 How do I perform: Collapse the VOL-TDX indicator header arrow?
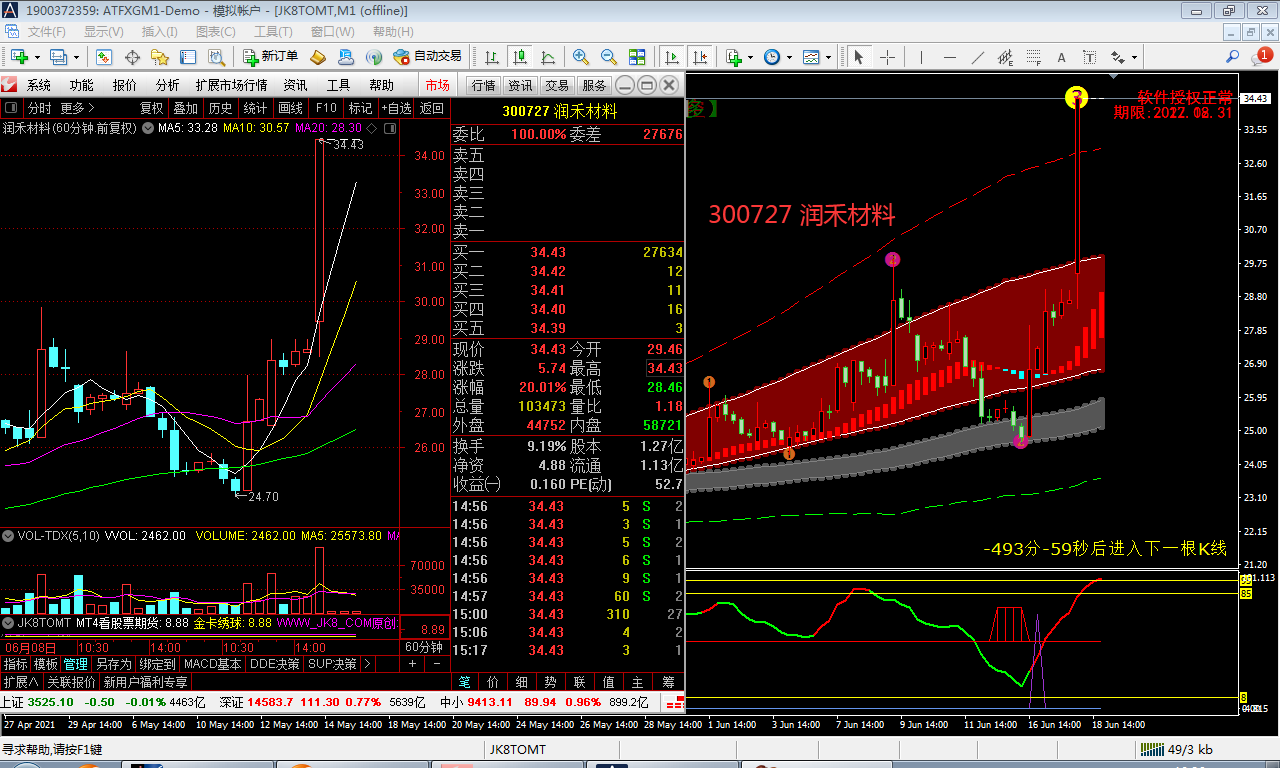click(9, 536)
